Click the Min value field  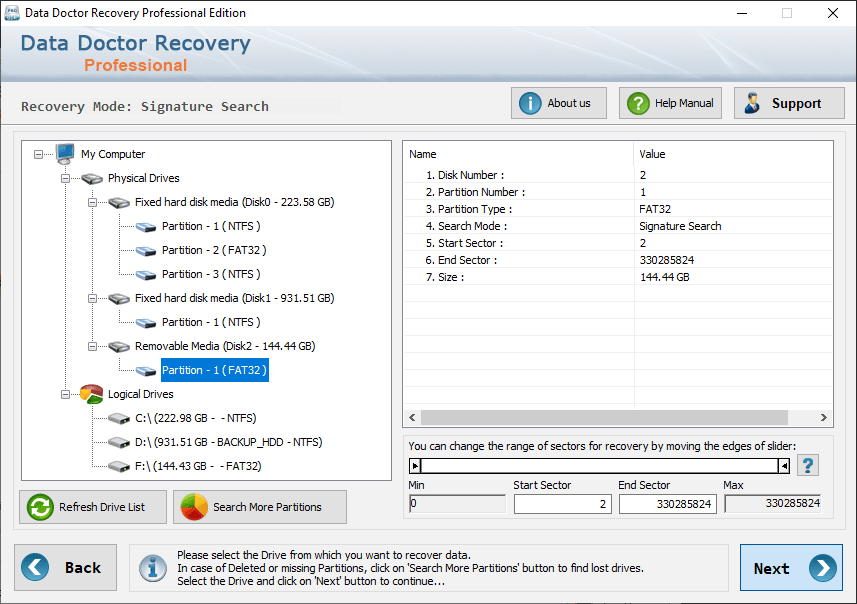click(x=457, y=504)
